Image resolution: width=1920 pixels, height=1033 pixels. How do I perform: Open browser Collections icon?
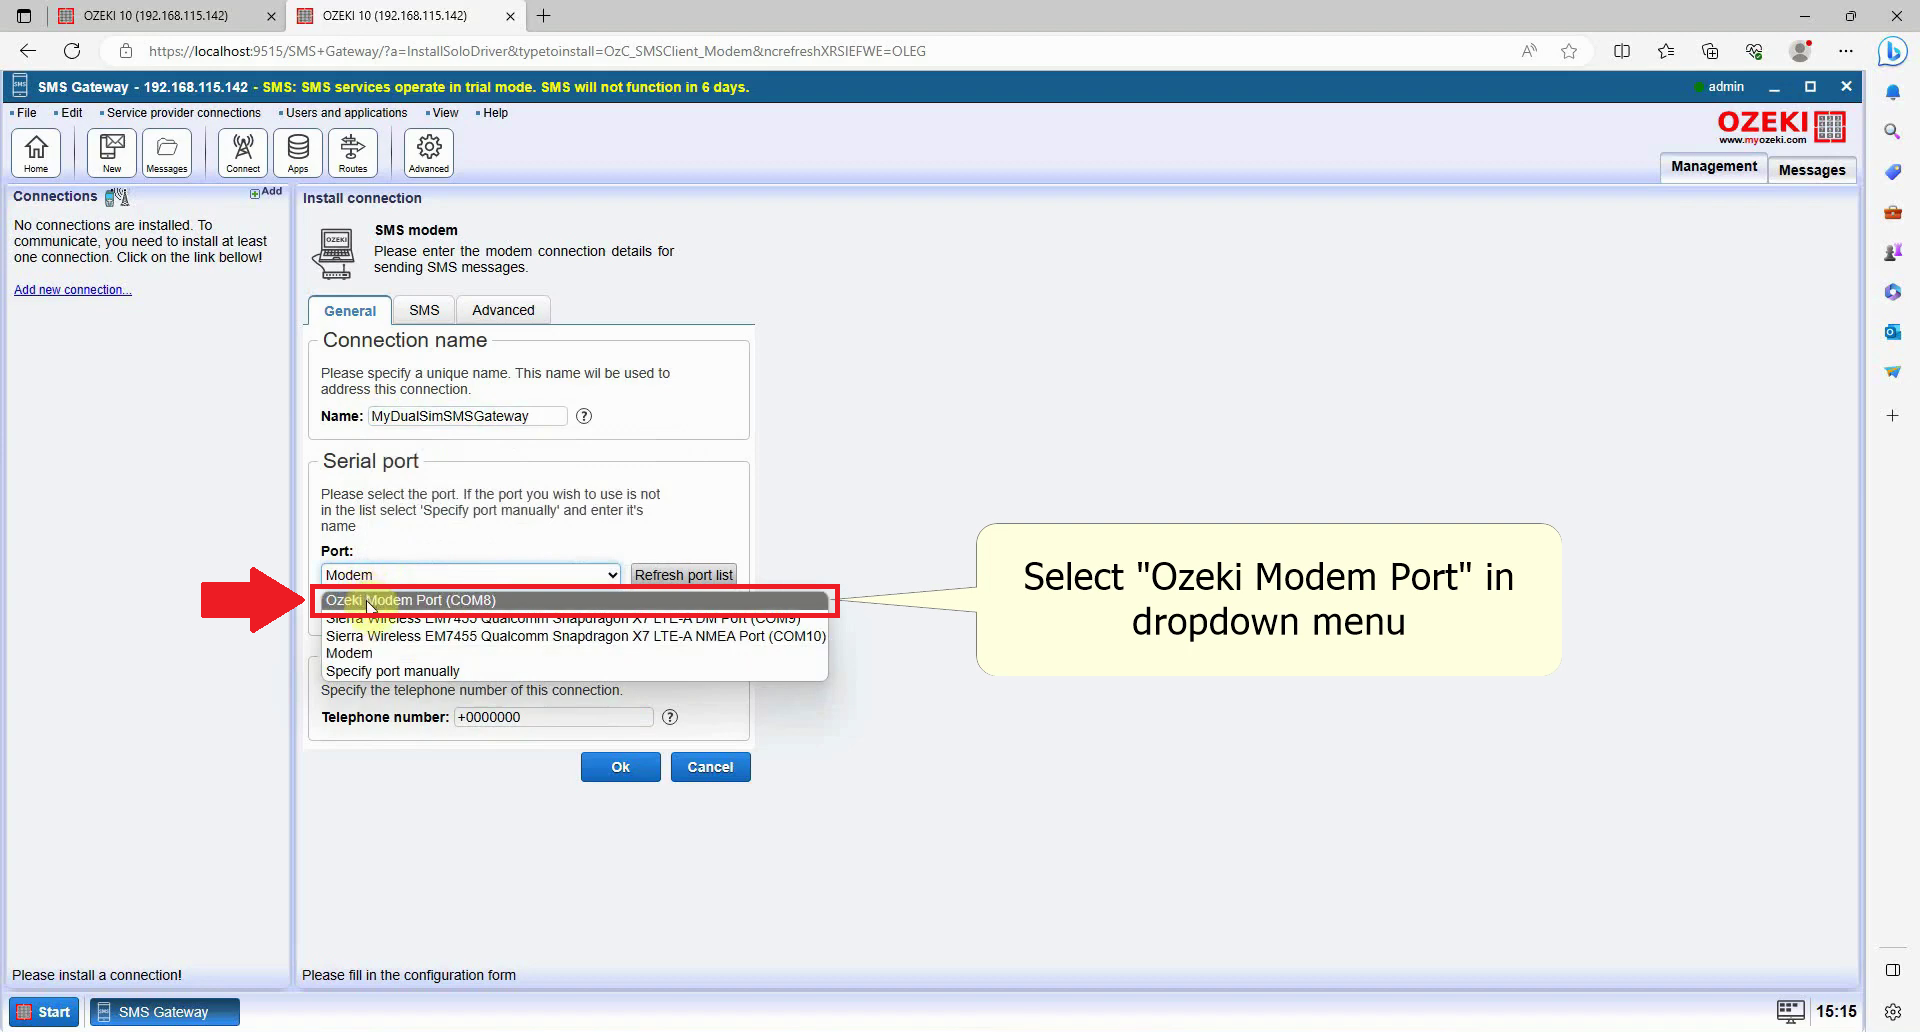coord(1710,51)
